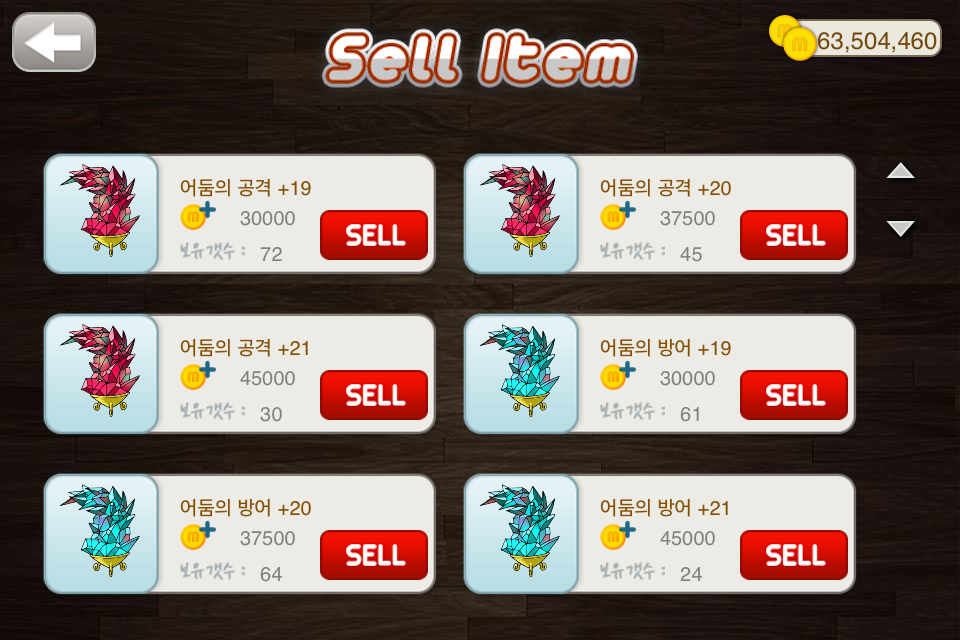Sell the 어둠의 공격 +21 item
960x640 pixels.
[x=374, y=395]
